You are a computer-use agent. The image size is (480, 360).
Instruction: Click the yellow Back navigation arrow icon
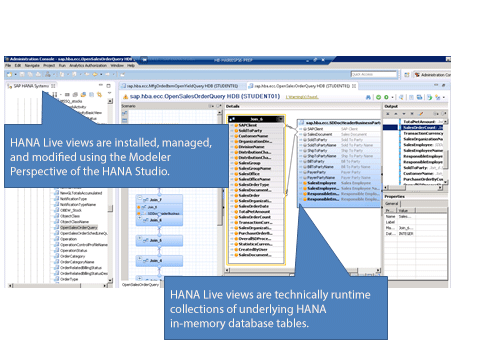[95, 74]
